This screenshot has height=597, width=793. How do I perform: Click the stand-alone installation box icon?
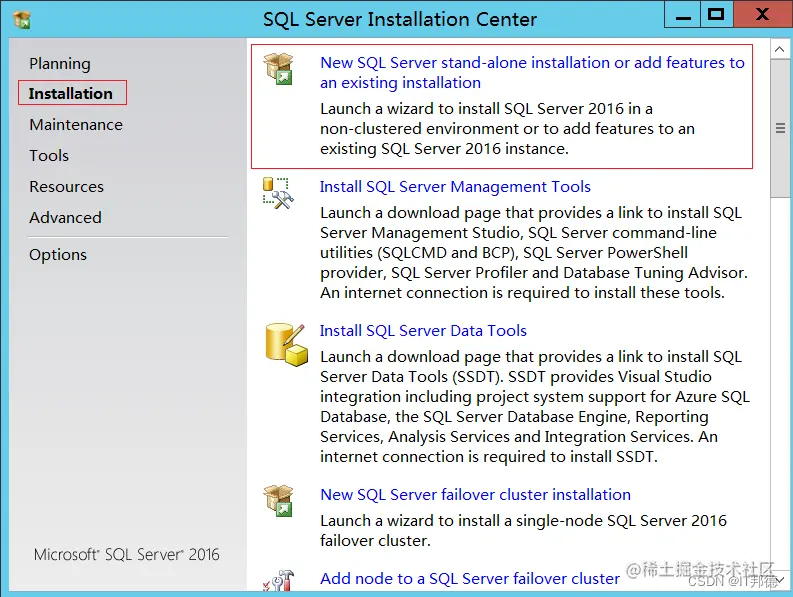click(x=278, y=69)
